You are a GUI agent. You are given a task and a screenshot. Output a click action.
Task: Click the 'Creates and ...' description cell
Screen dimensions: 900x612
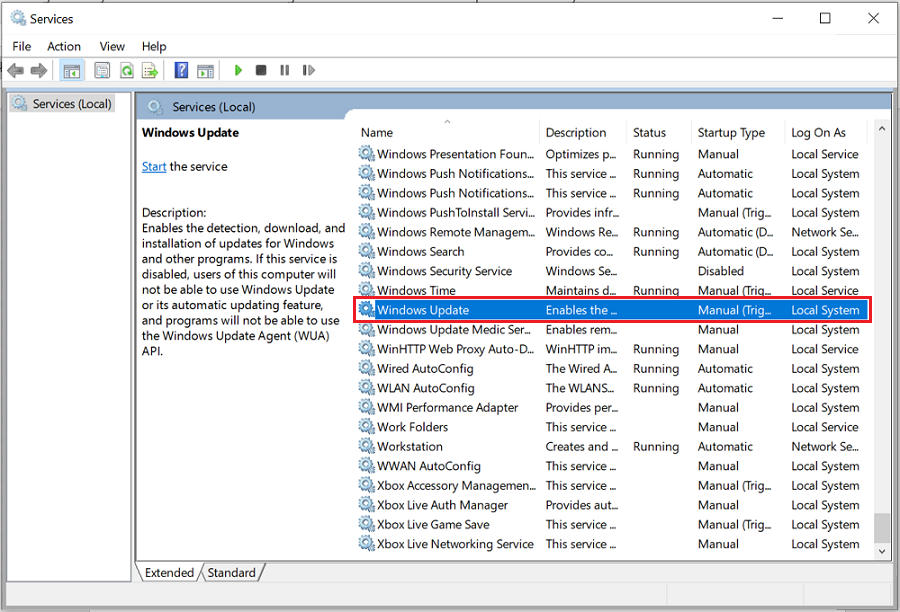pyautogui.click(x=581, y=447)
